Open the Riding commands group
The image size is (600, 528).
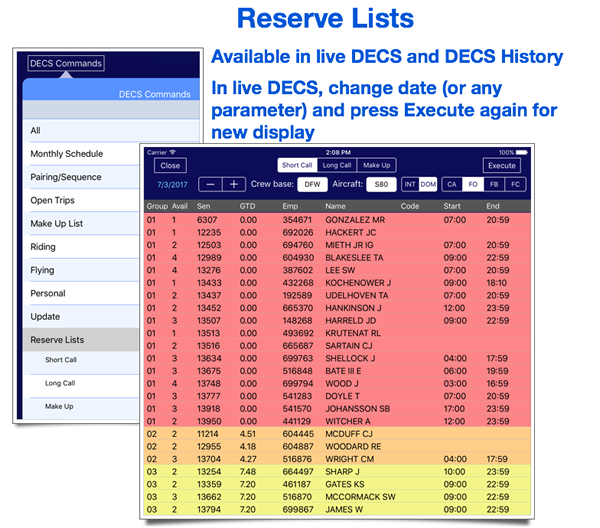[x=81, y=247]
